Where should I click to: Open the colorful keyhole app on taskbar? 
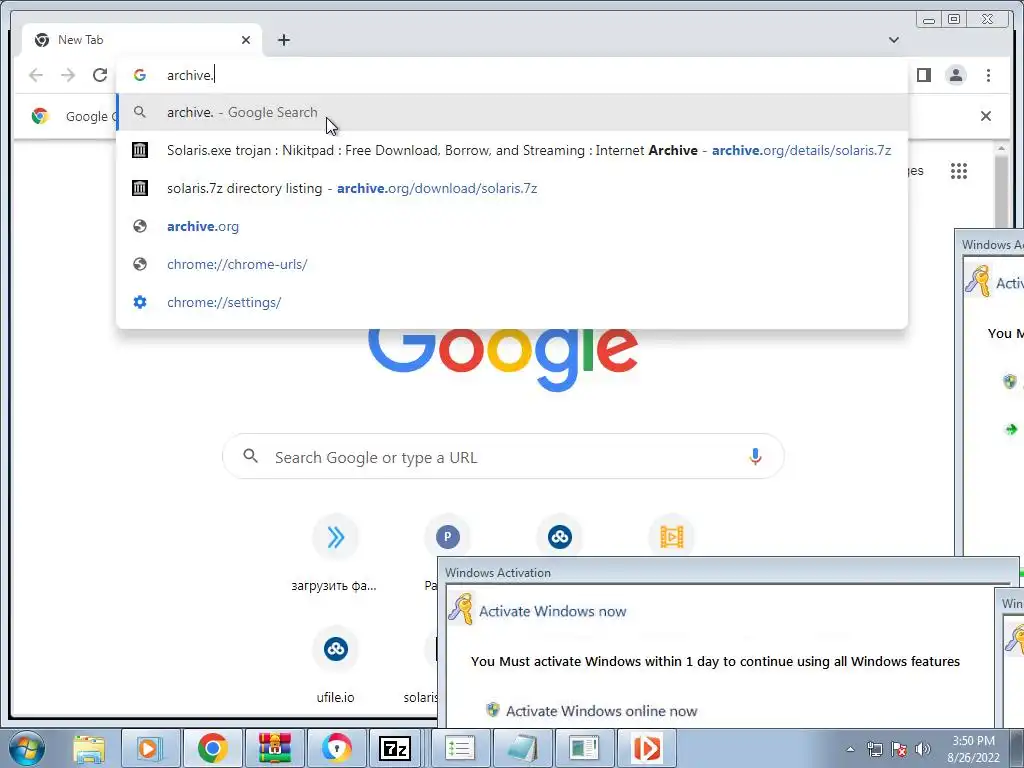336,748
